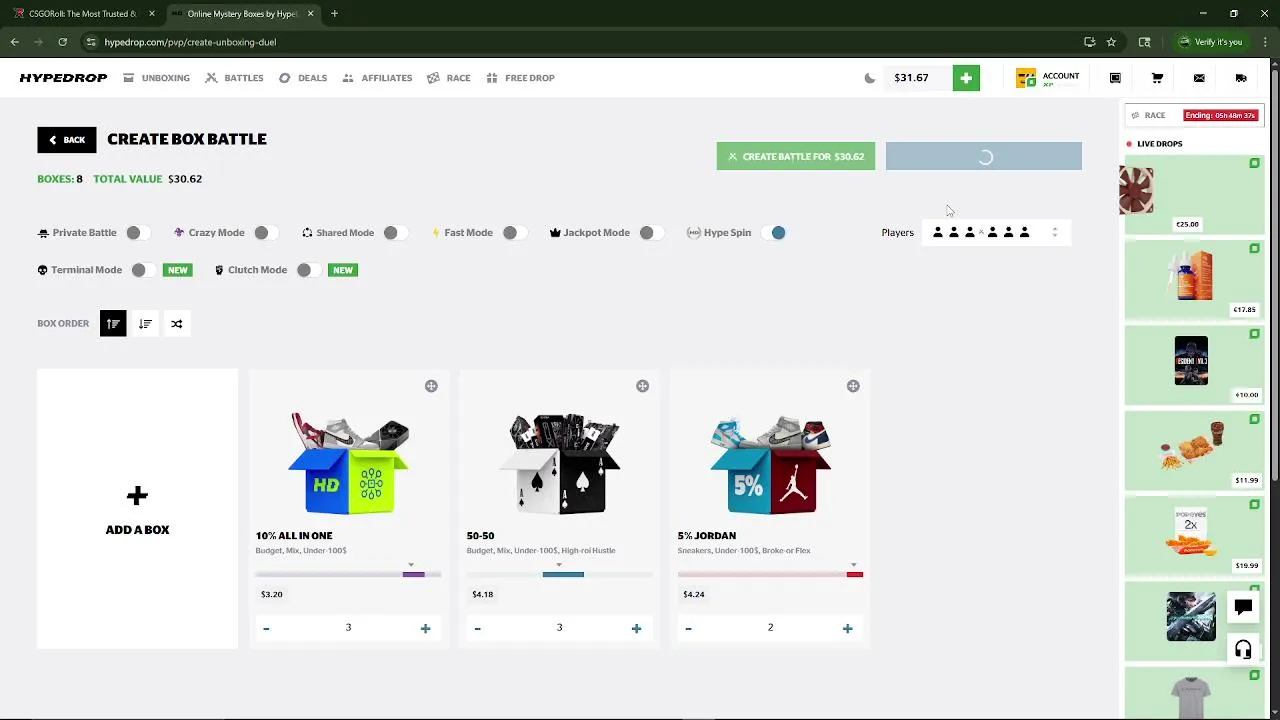Open the Players count dropdown
This screenshot has height=720, width=1280.
click(x=996, y=233)
